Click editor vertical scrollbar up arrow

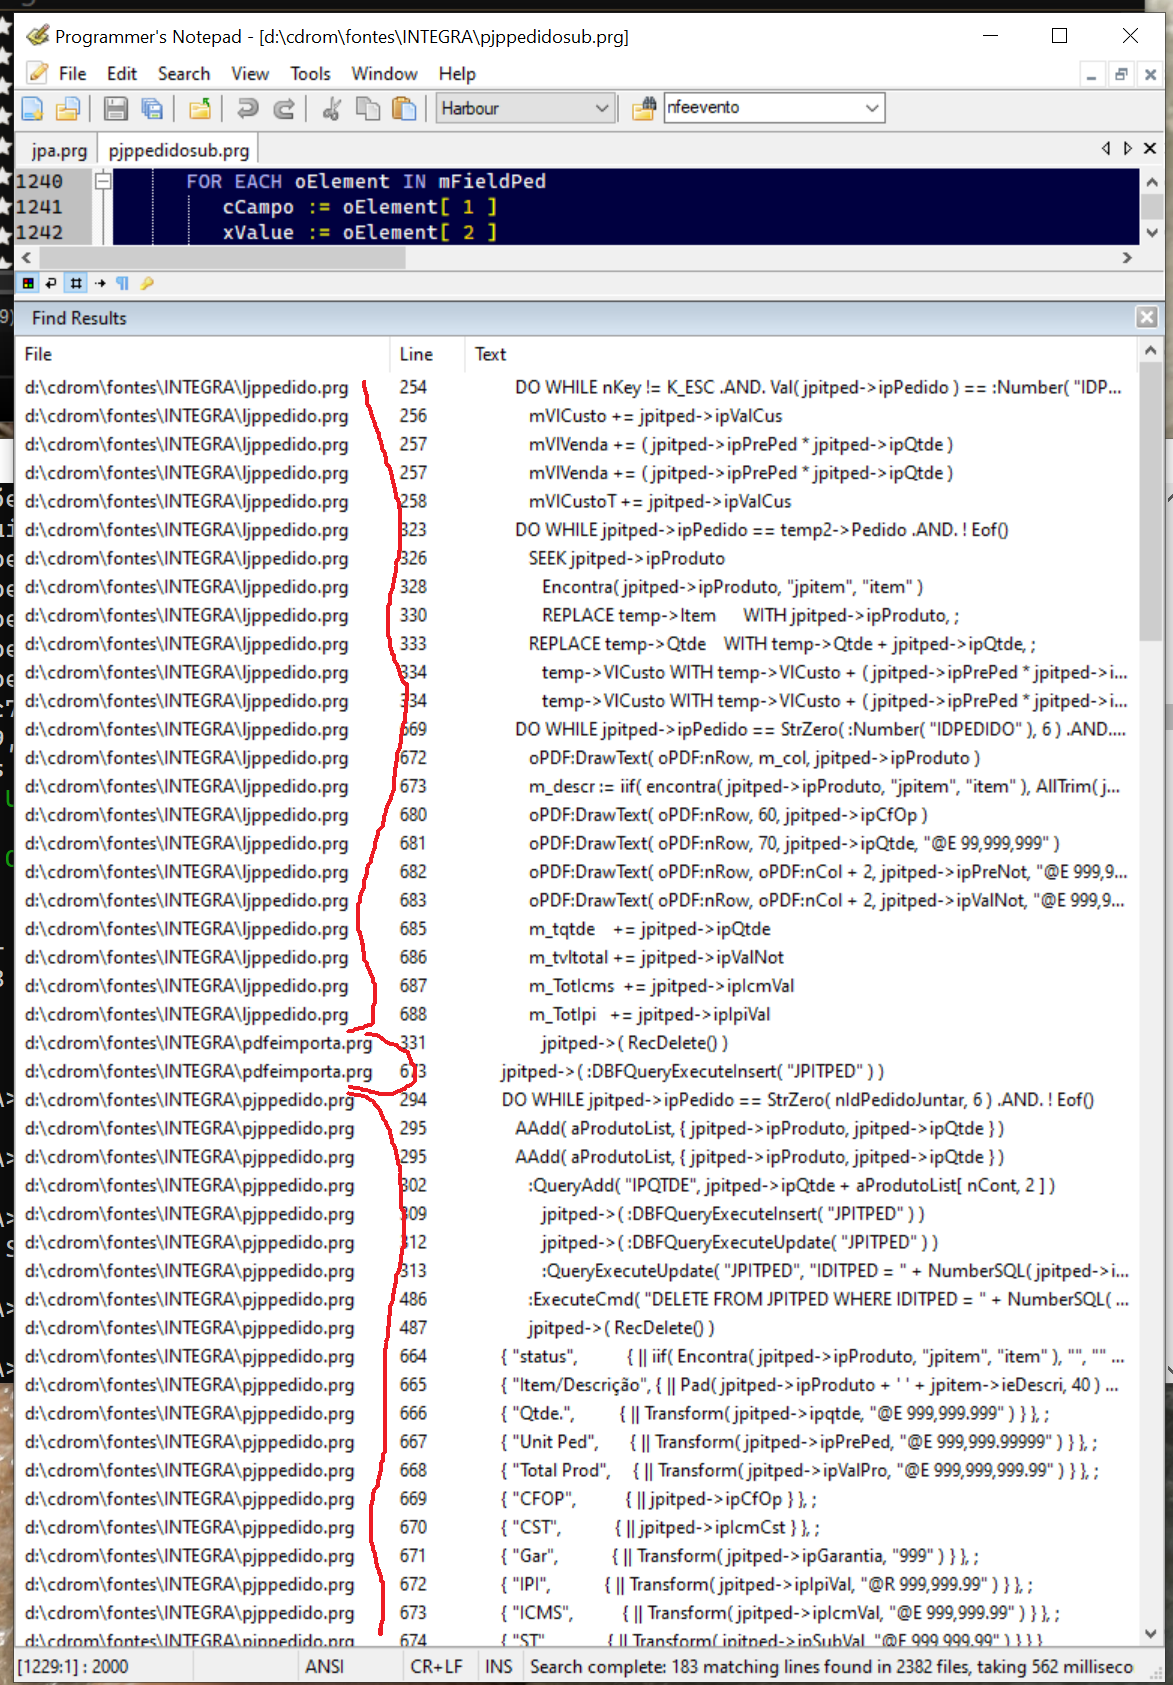1151,182
